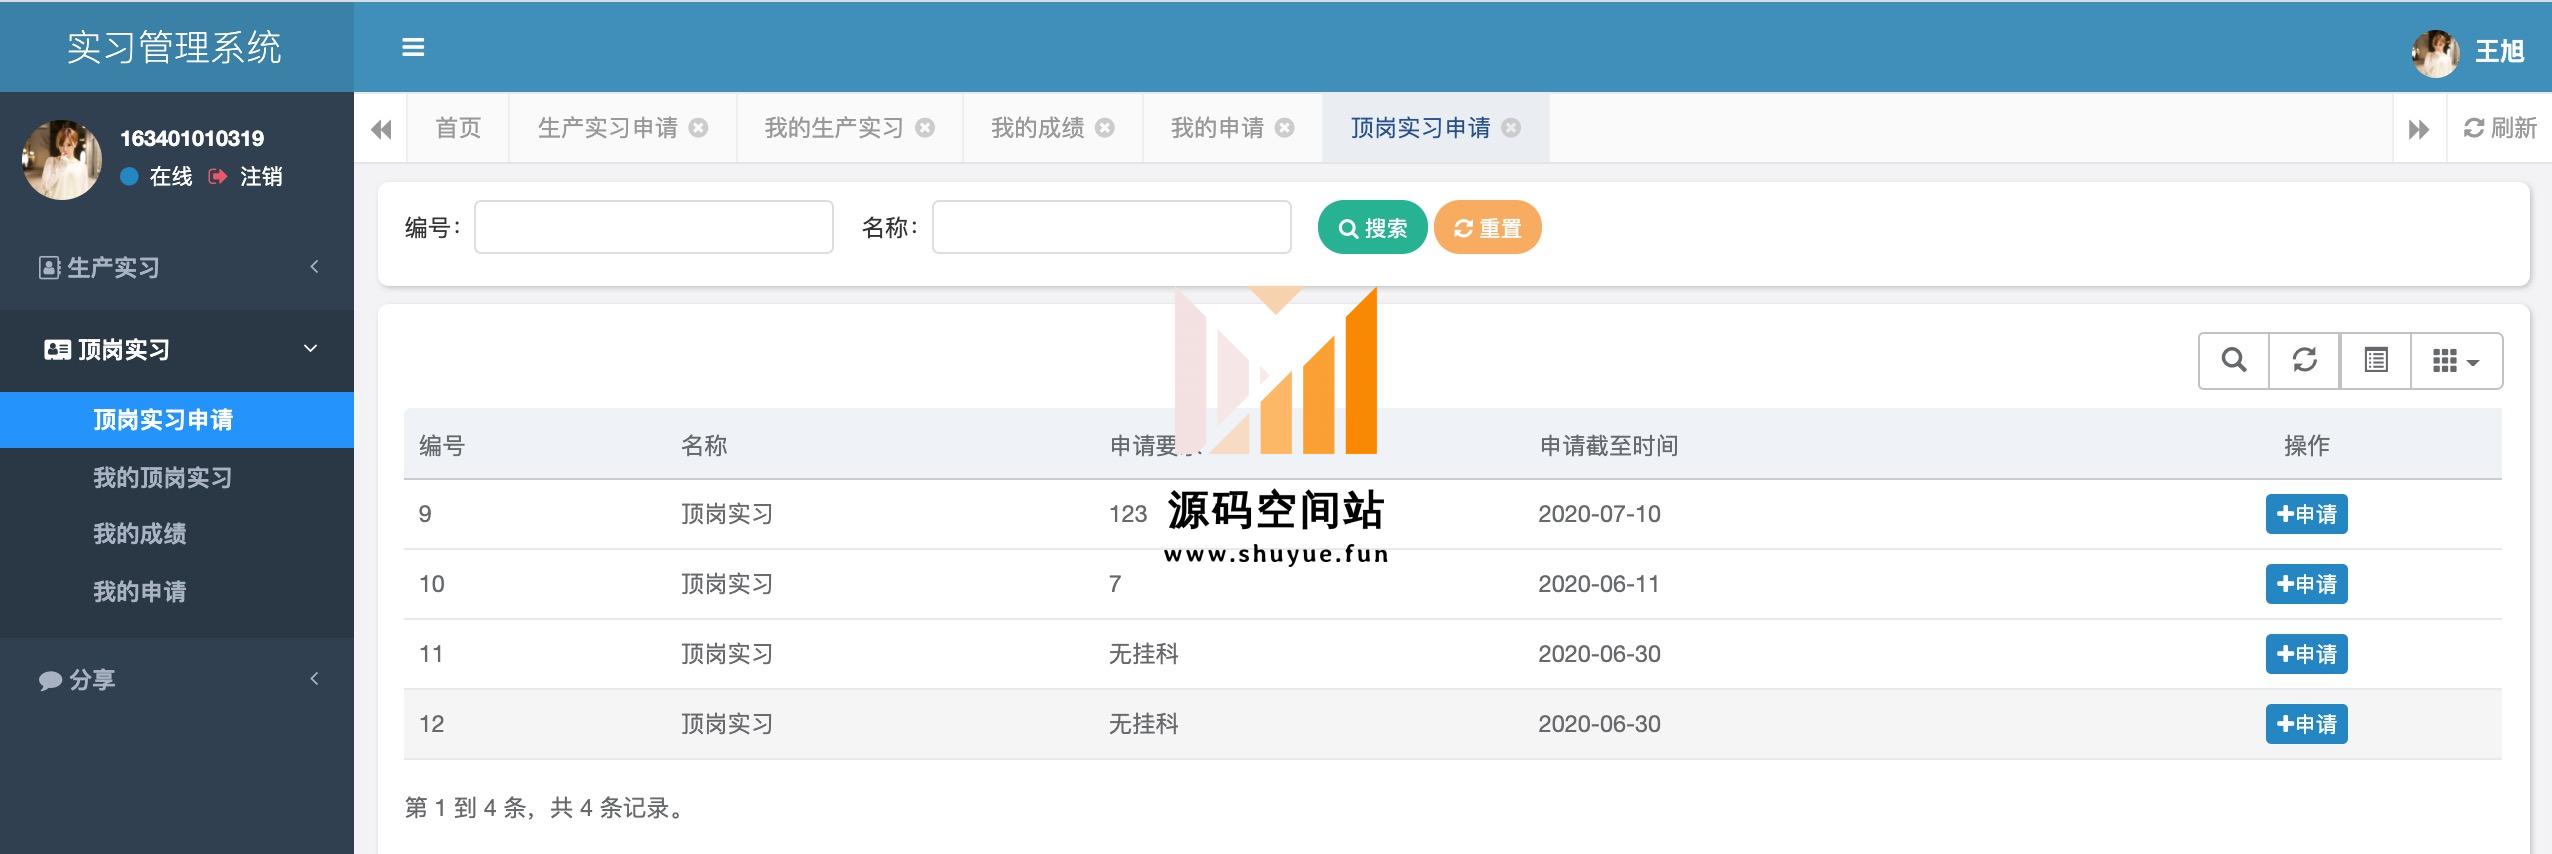Click the date 2020-06-11 cell

1598,584
